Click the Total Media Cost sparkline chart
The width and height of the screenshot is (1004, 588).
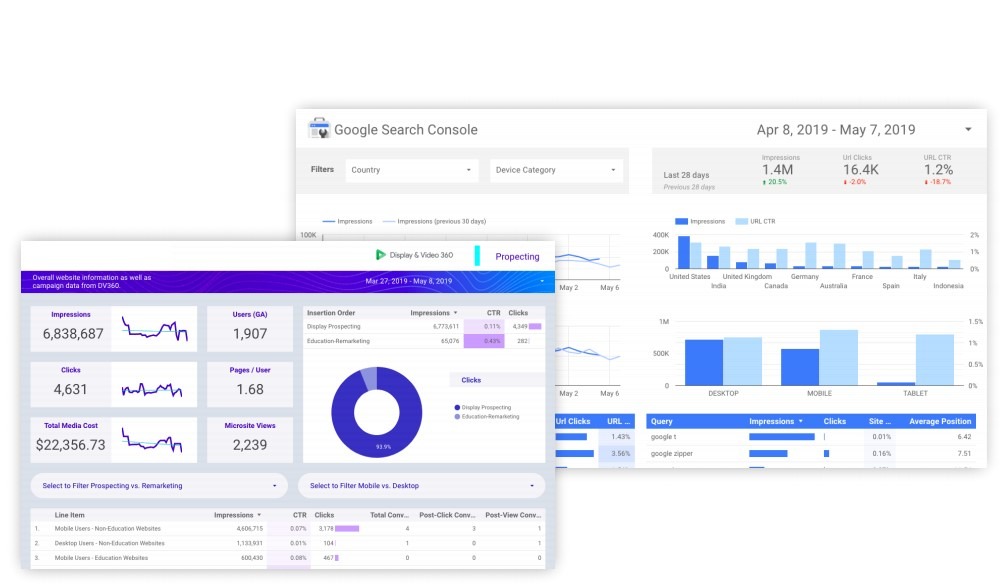[x=152, y=441]
